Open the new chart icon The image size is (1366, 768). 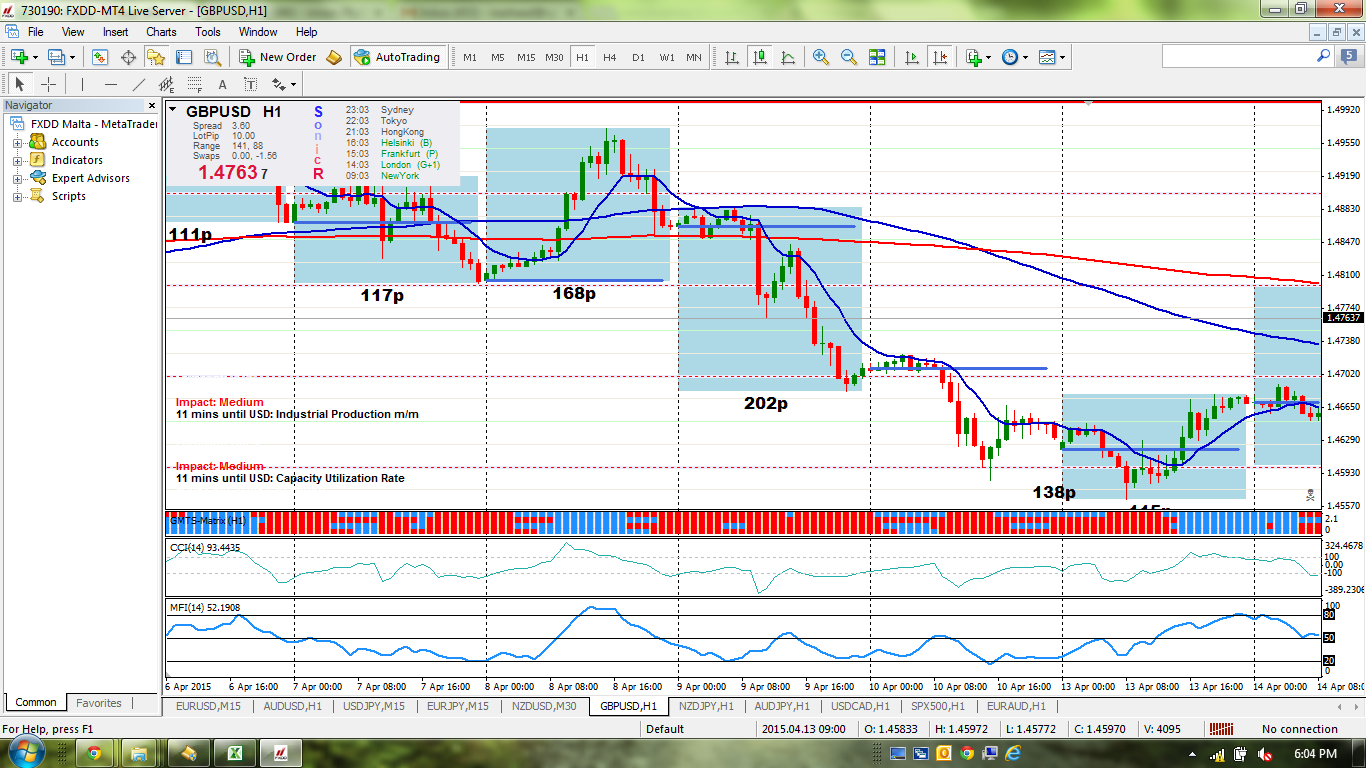(19, 57)
